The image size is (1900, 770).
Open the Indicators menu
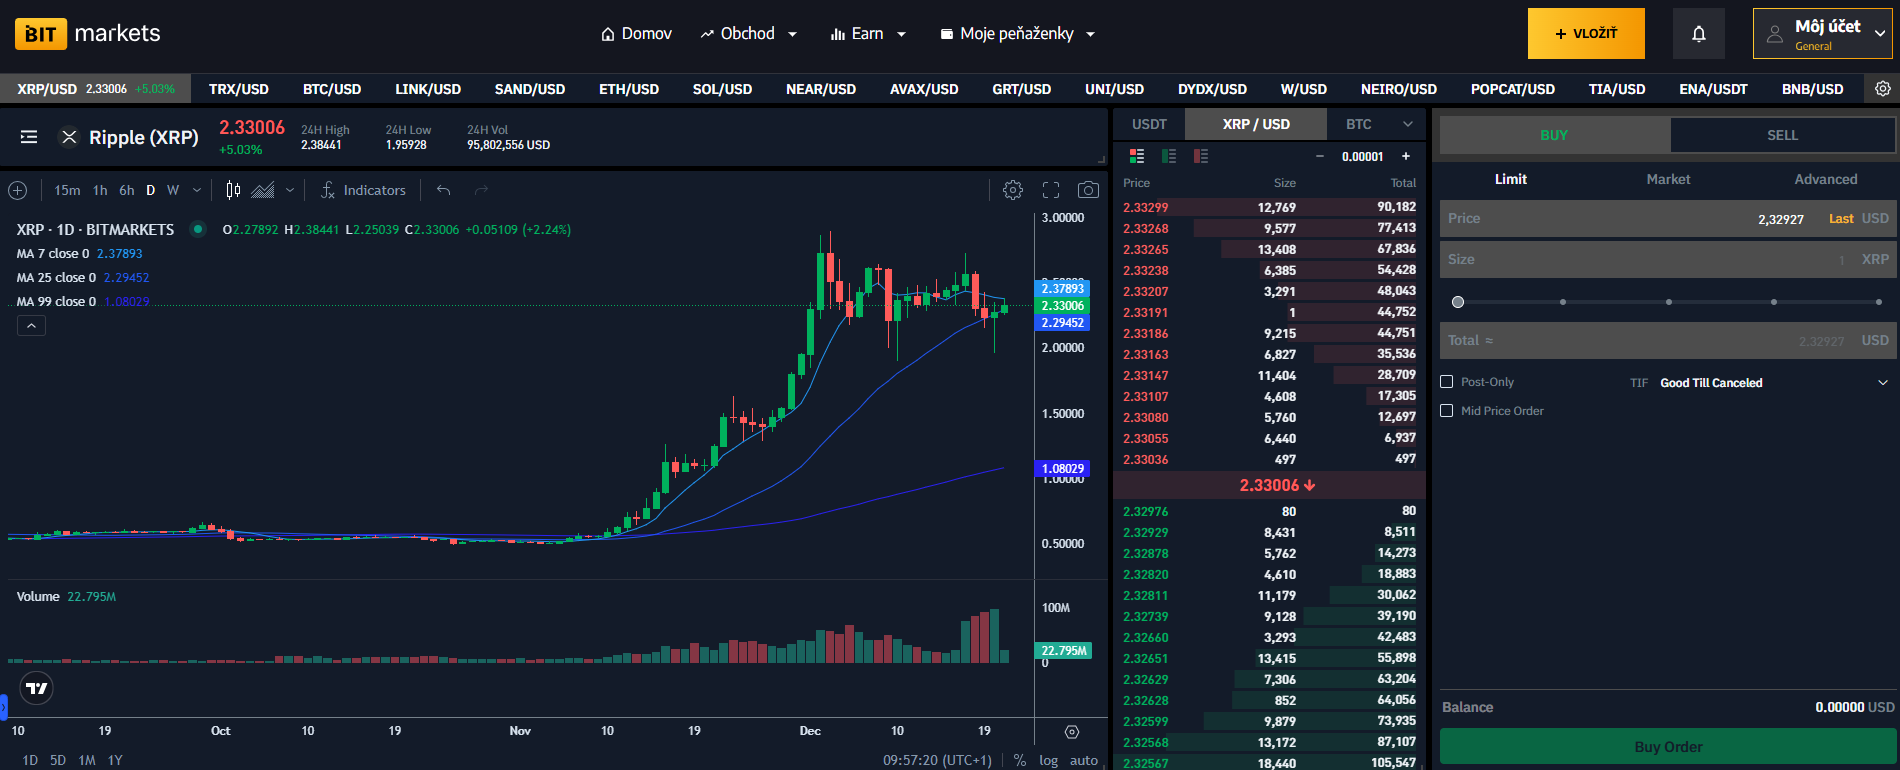tap(363, 190)
